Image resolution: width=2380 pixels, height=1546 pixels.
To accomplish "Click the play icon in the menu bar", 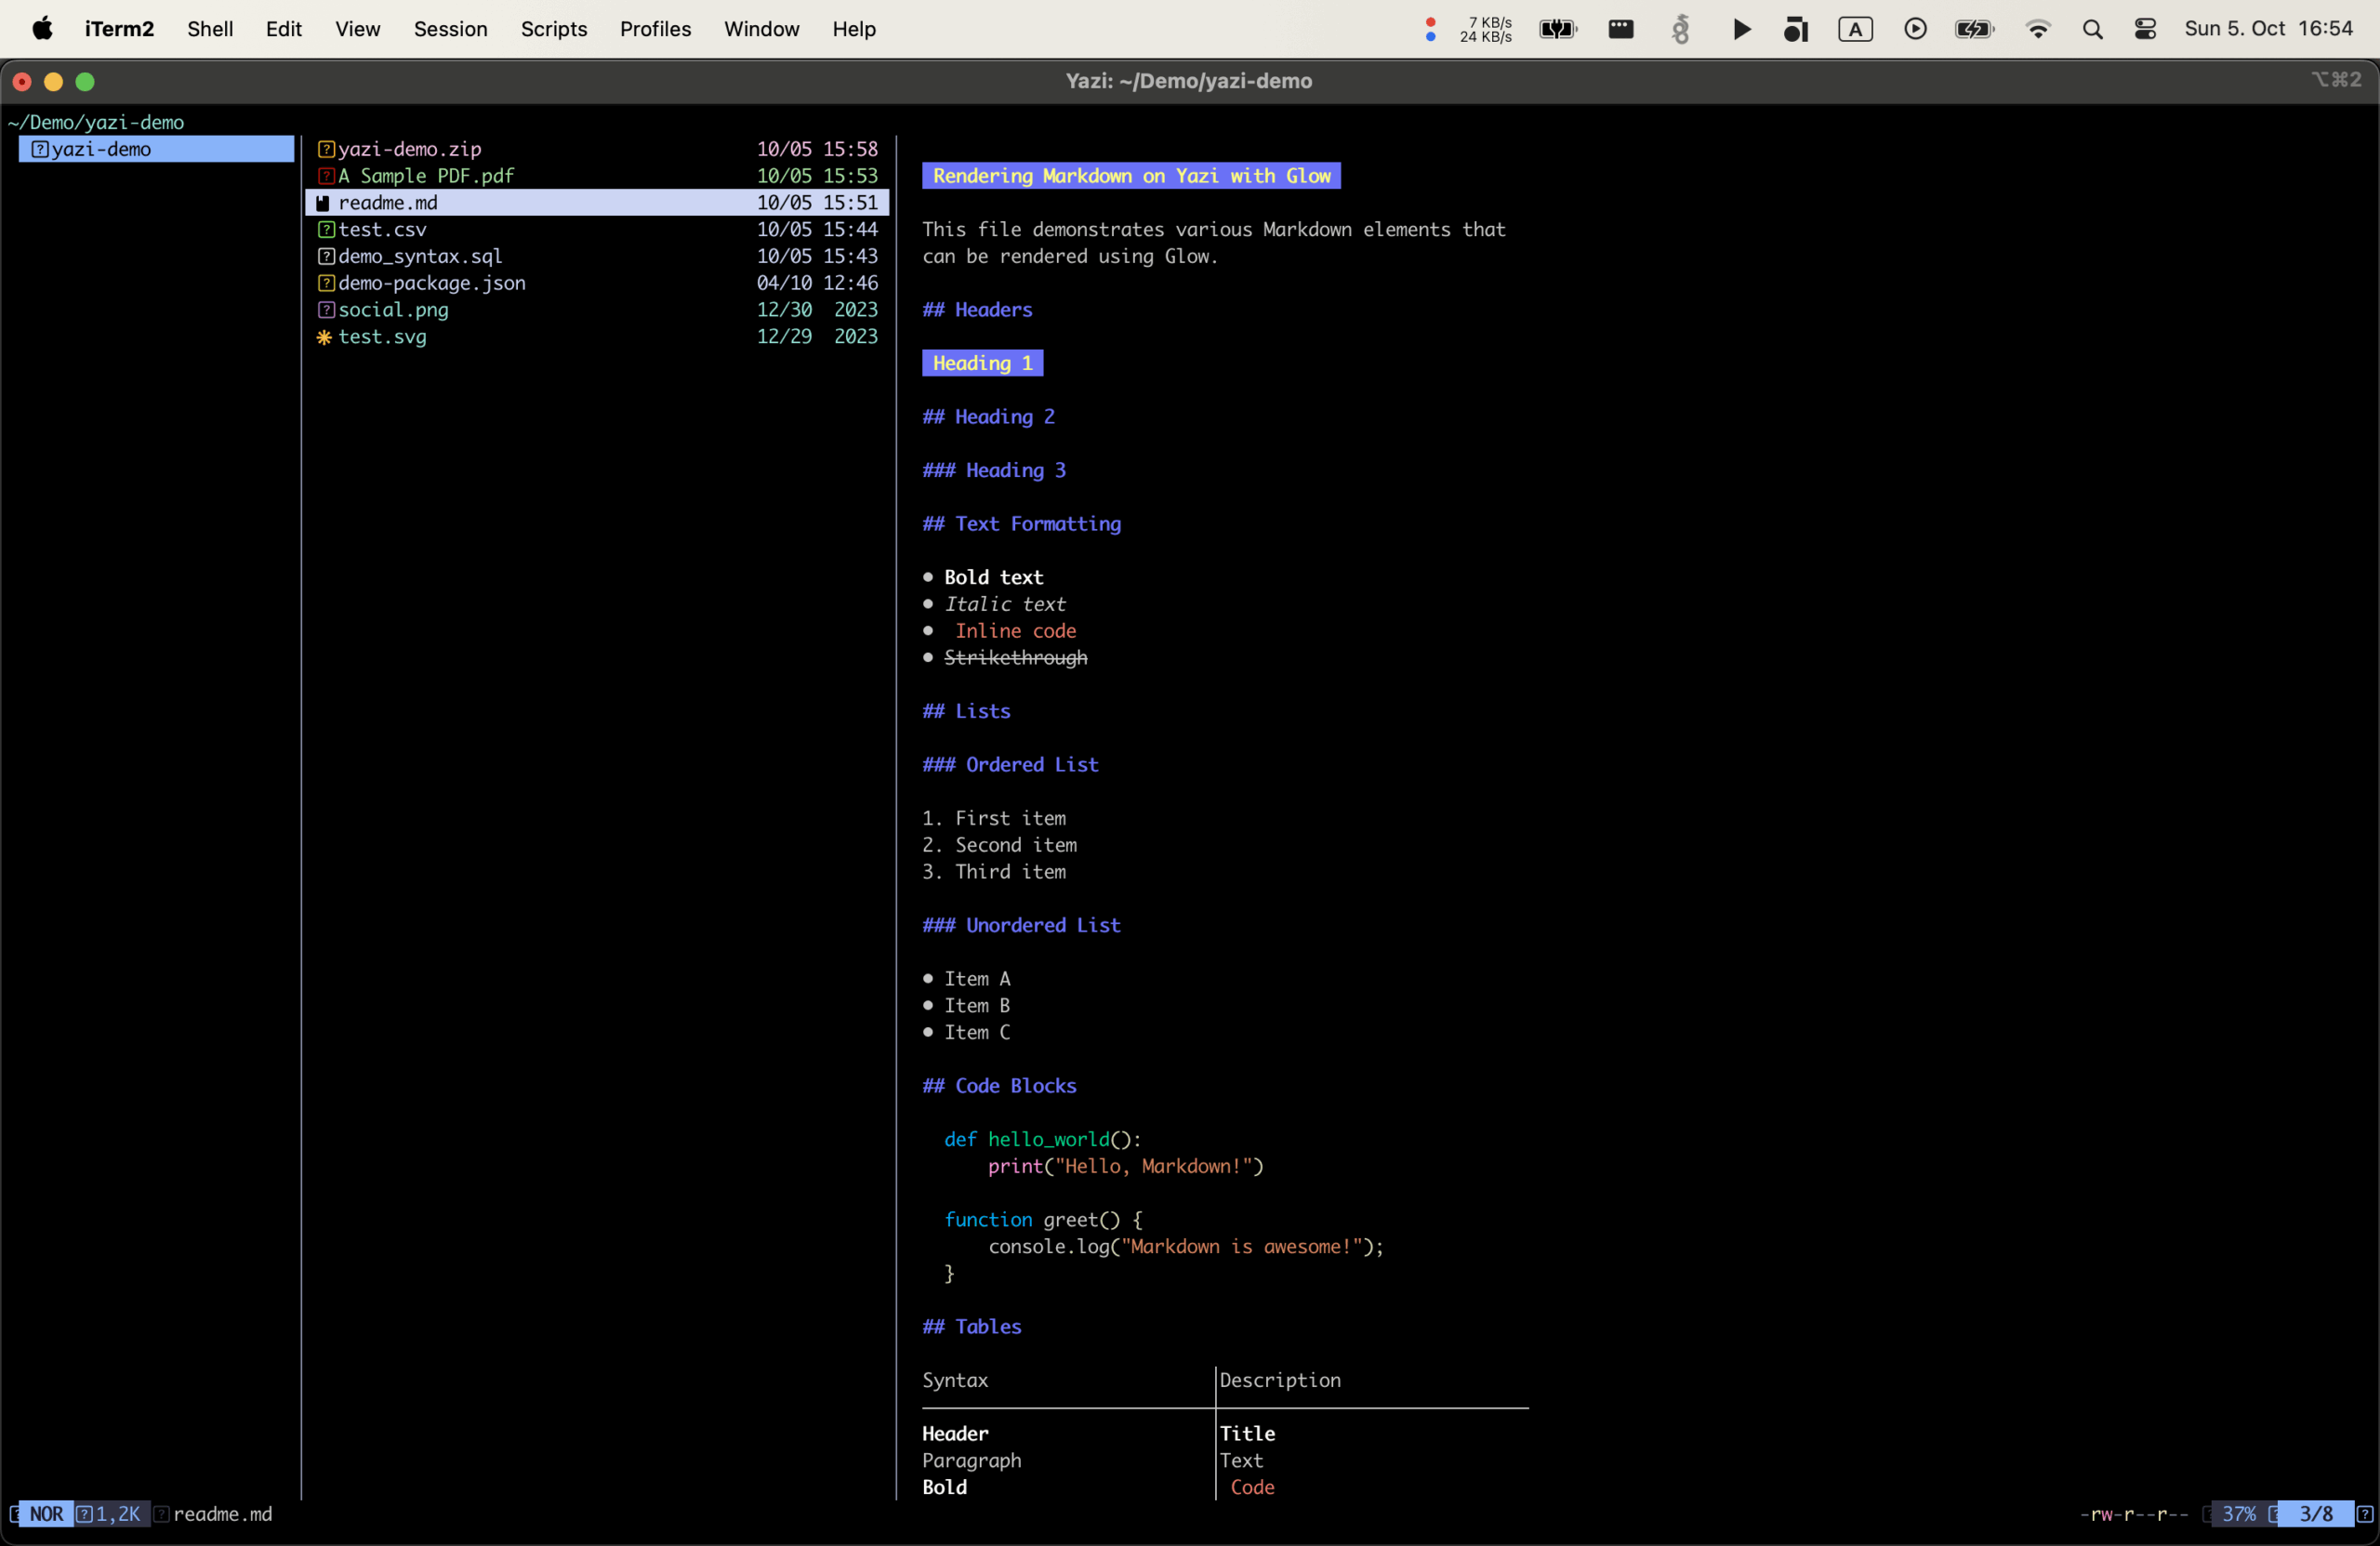I will click(x=1741, y=29).
